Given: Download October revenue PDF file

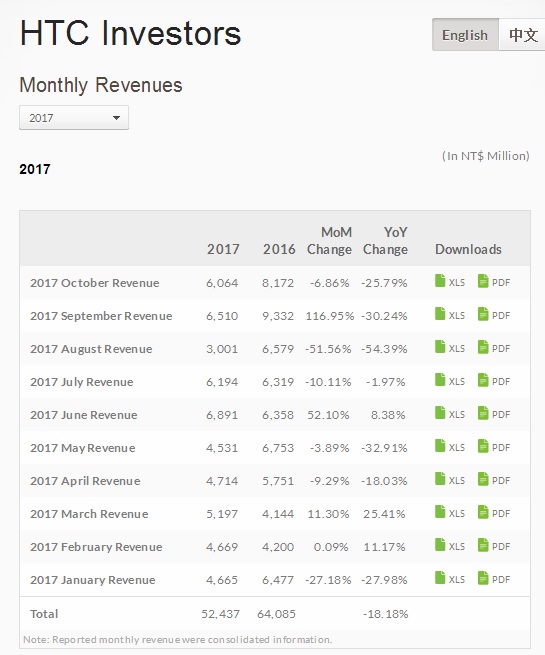Looking at the screenshot, I should [x=494, y=282].
